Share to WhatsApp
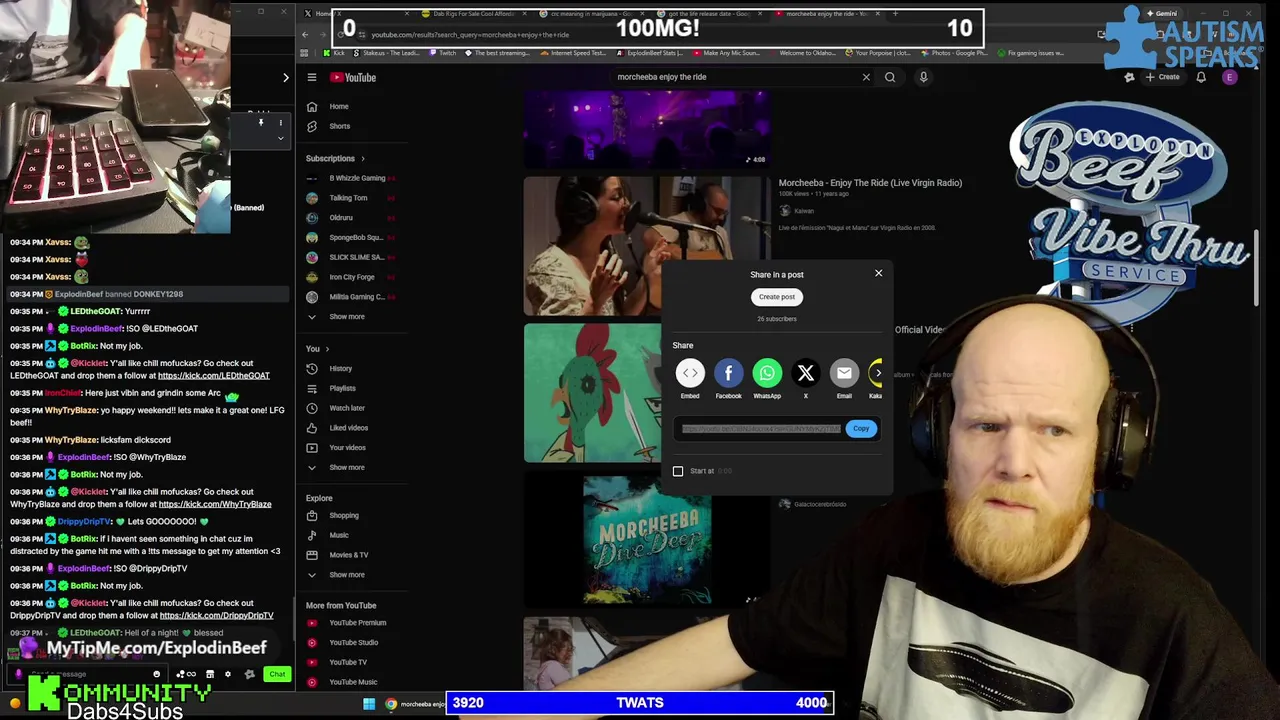The image size is (1280, 720). pos(767,373)
